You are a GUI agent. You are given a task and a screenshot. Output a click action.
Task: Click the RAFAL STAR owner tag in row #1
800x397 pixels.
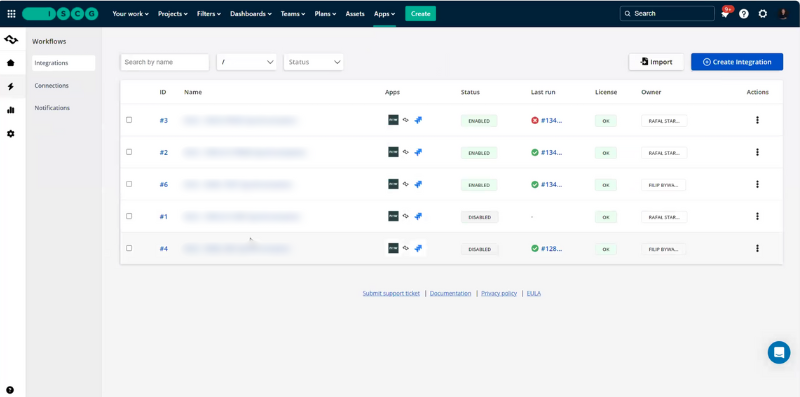pos(664,217)
